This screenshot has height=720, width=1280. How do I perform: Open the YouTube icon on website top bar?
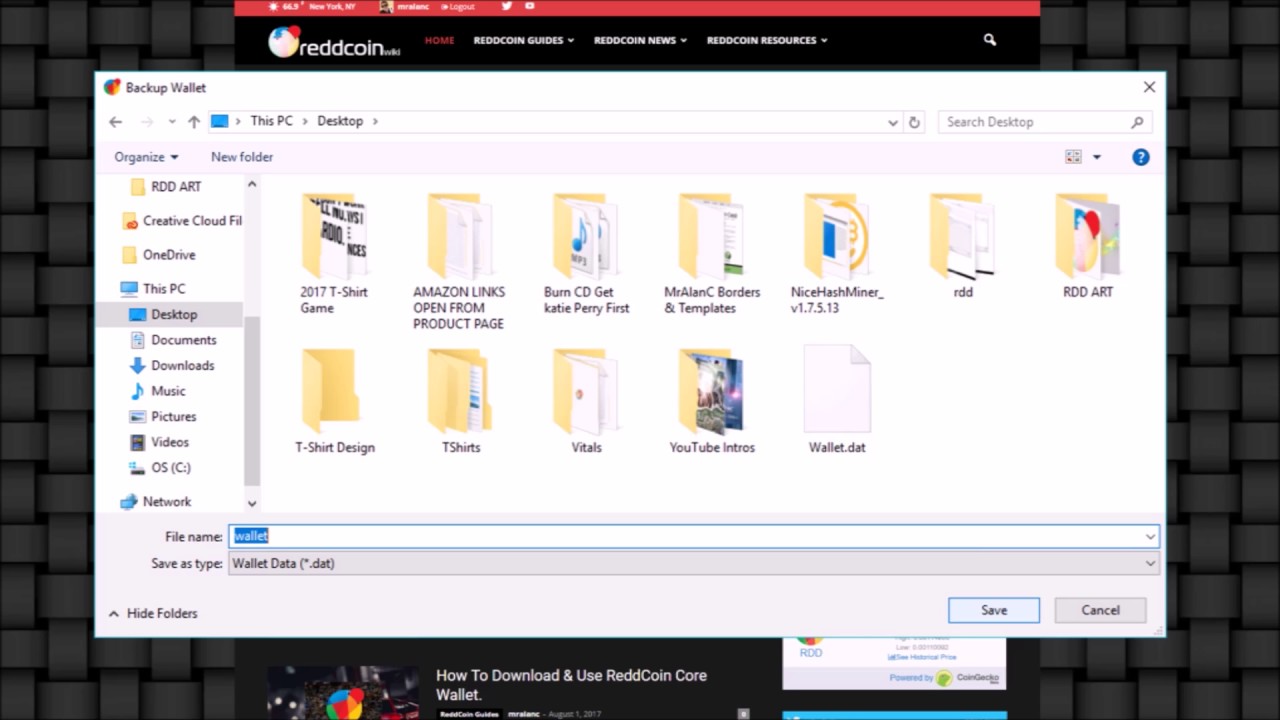coord(529,6)
